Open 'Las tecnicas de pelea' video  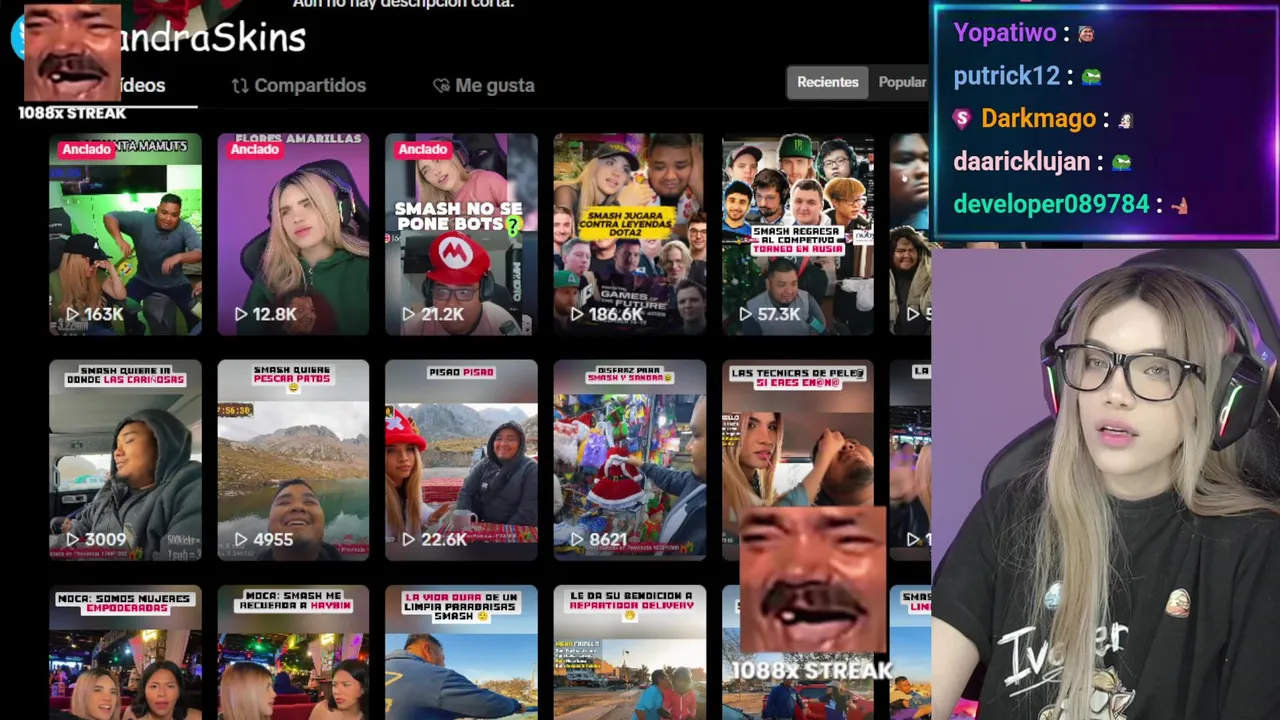(797, 435)
